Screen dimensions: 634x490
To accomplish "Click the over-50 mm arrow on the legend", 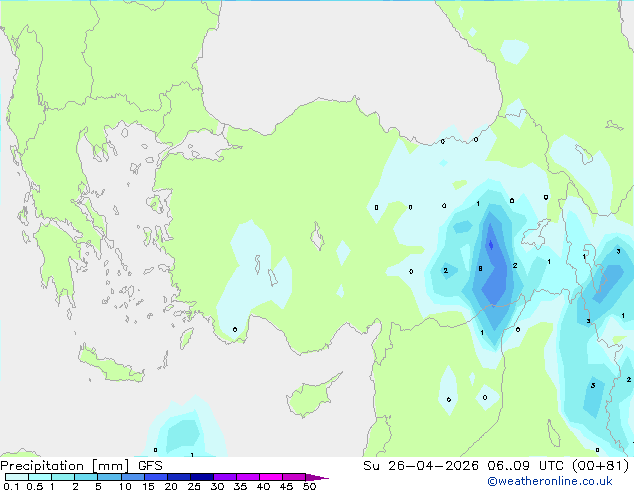I will (317, 477).
